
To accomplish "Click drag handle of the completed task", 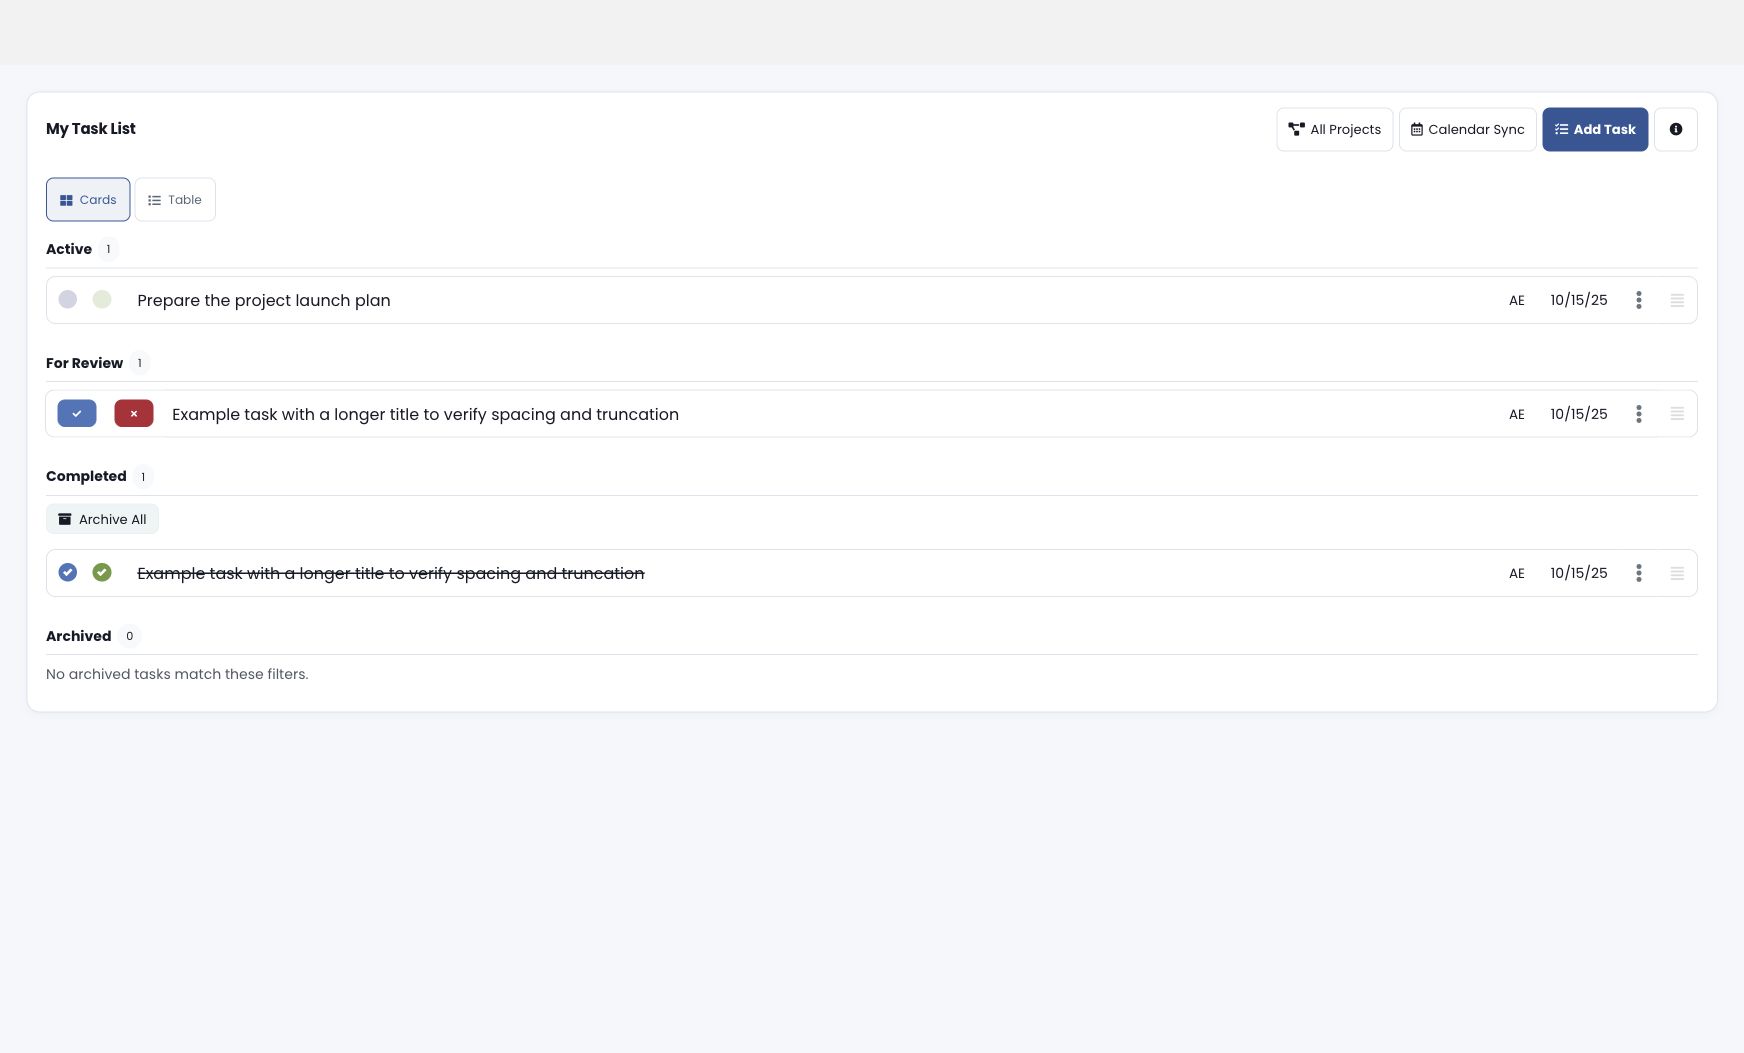I will click(x=1677, y=573).
